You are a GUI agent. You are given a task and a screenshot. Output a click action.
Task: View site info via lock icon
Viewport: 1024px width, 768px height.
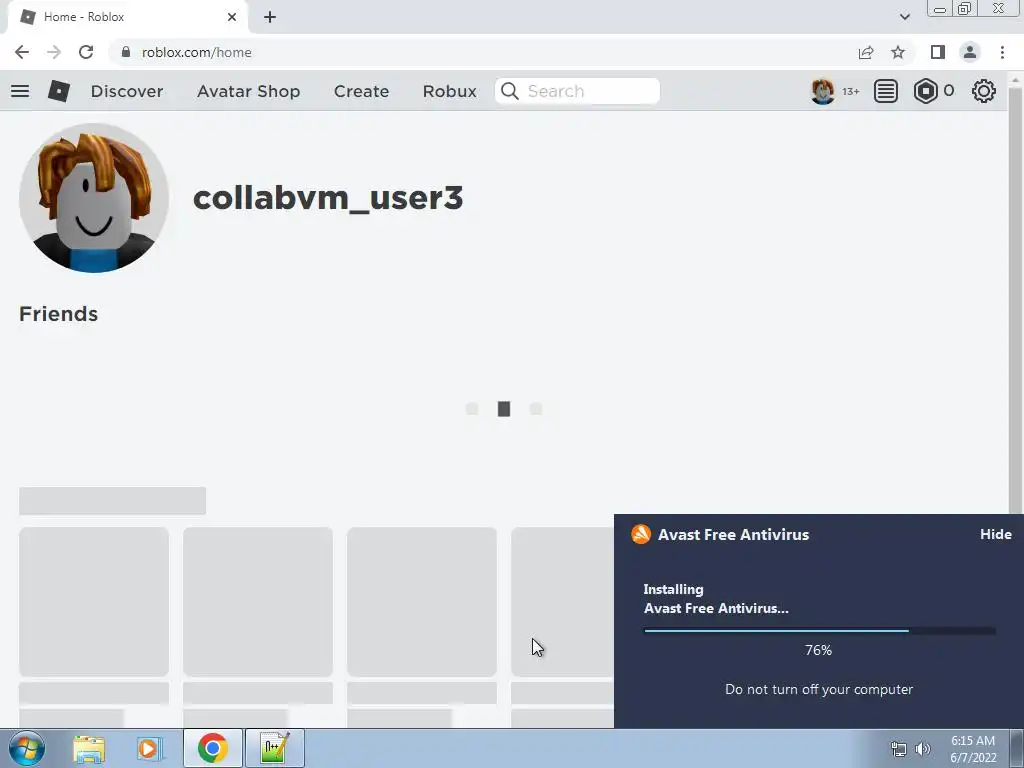click(125, 52)
